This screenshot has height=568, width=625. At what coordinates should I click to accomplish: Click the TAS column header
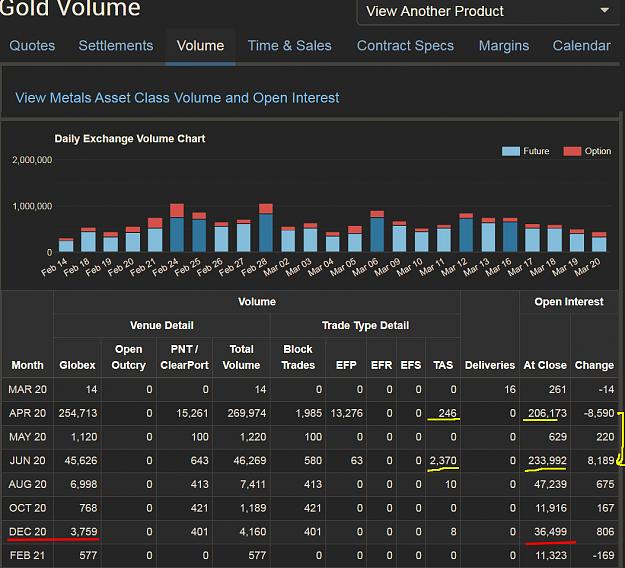[443, 365]
